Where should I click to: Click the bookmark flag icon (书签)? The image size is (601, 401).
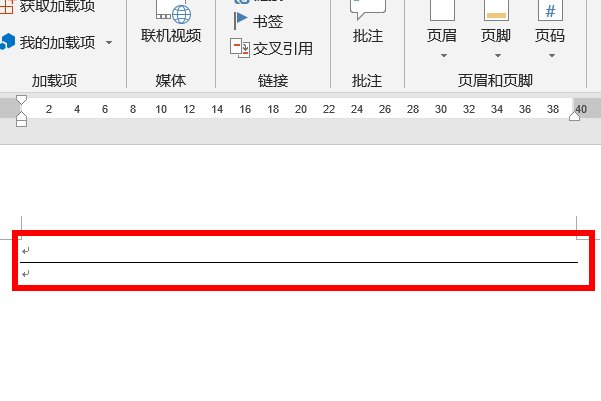click(240, 20)
